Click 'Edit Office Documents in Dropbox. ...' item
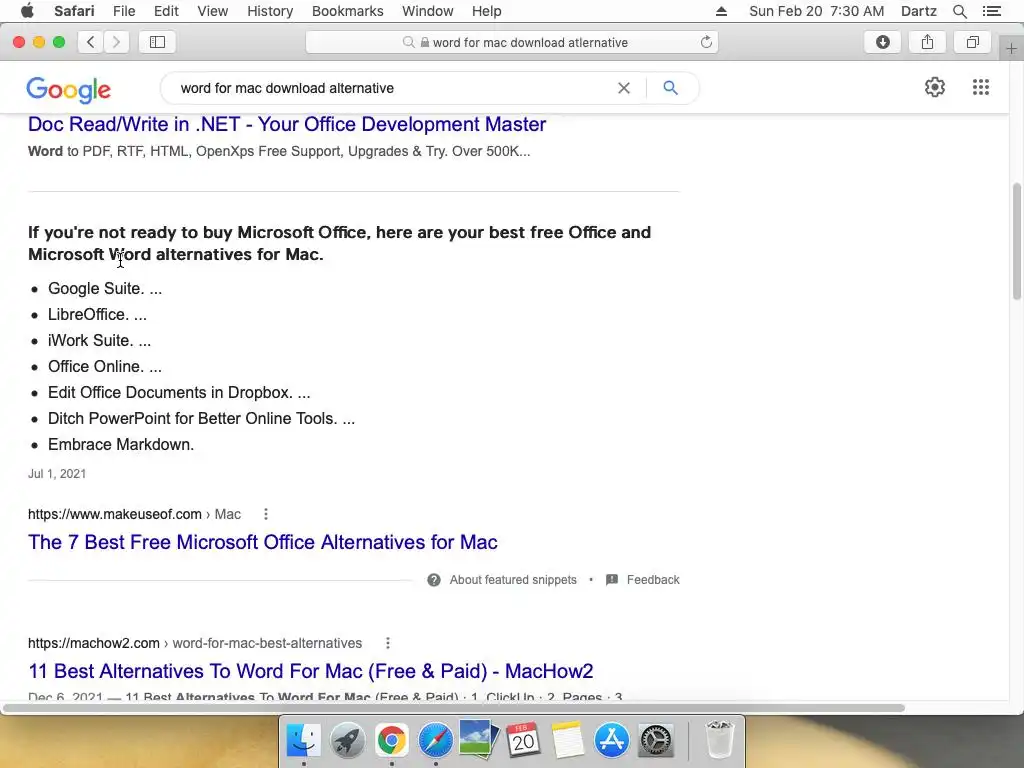This screenshot has width=1024, height=768. pos(179,392)
